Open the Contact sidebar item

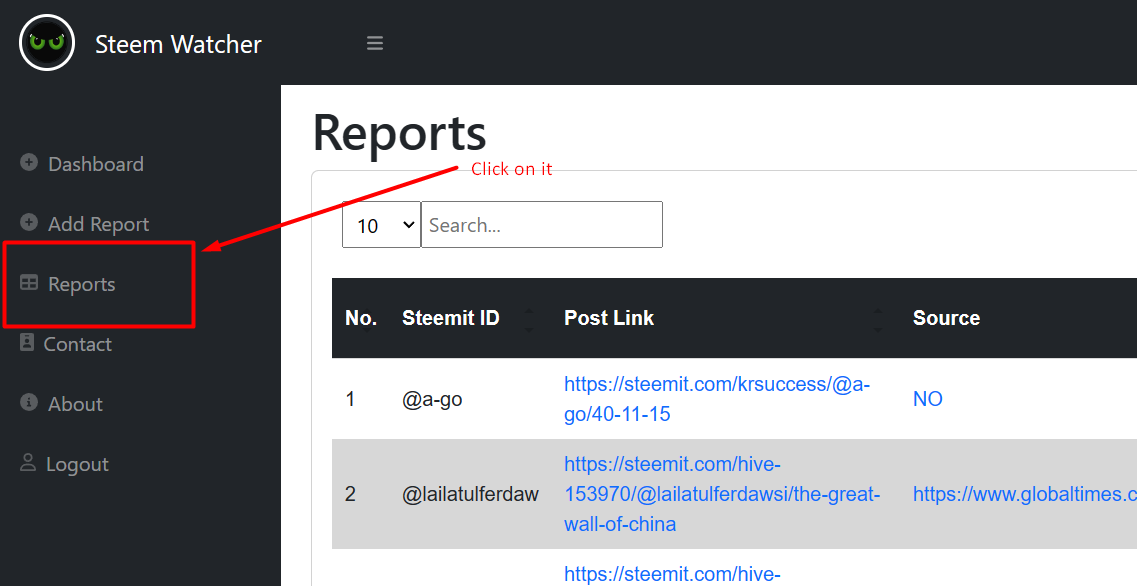[x=66, y=344]
